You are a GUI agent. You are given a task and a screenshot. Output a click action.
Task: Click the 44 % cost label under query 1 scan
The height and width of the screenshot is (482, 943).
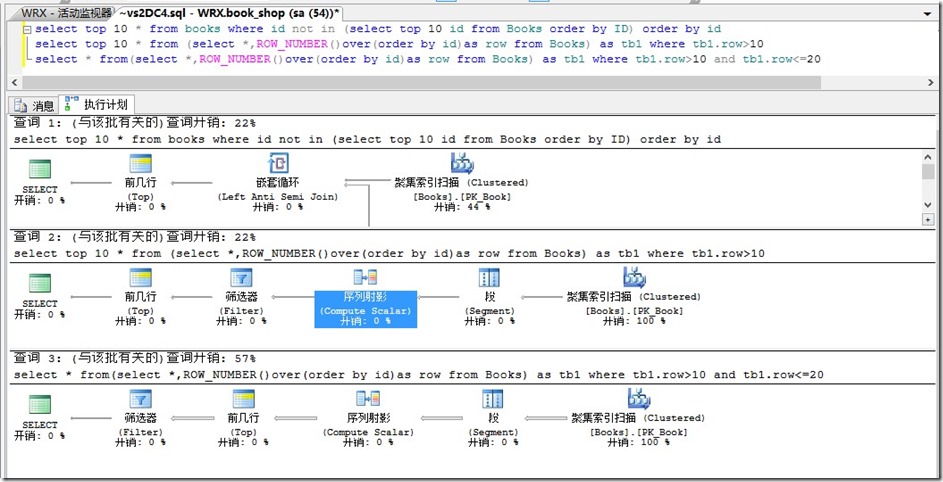[462, 206]
